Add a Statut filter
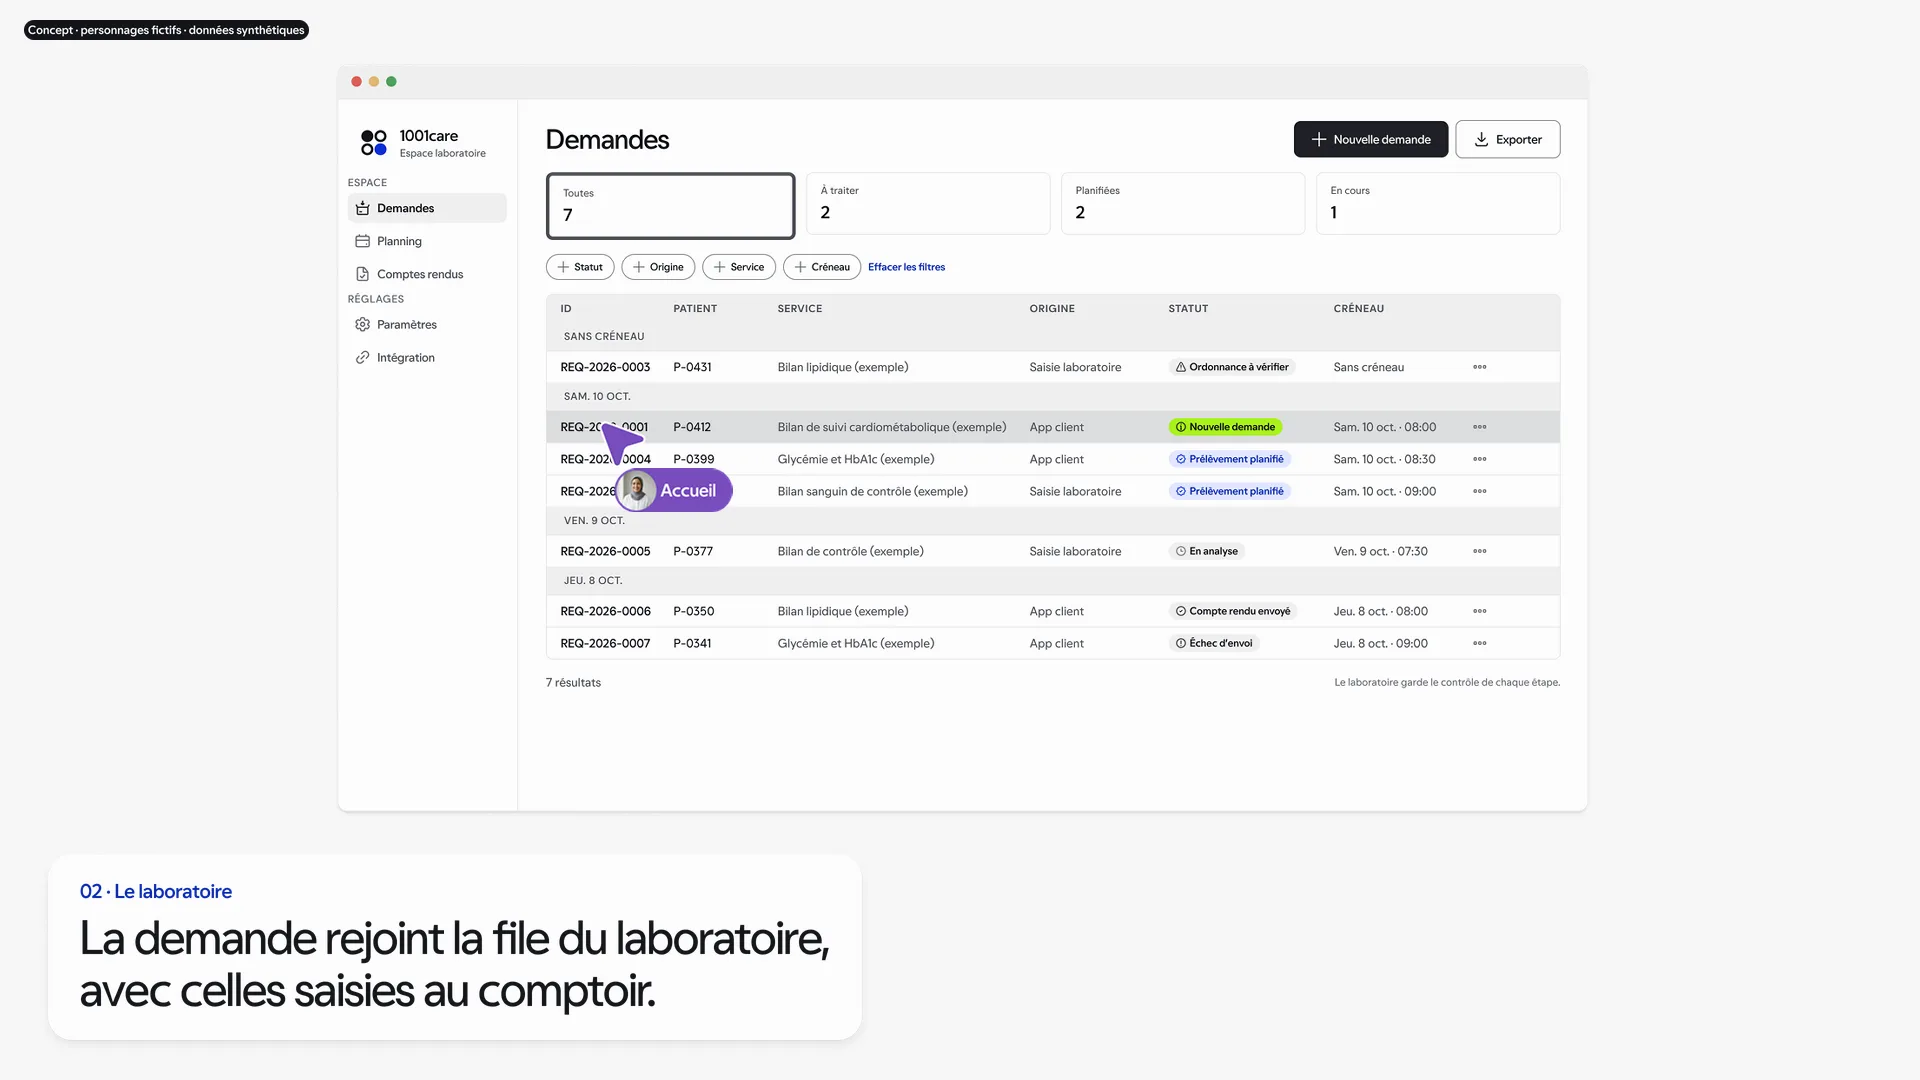 pyautogui.click(x=580, y=267)
